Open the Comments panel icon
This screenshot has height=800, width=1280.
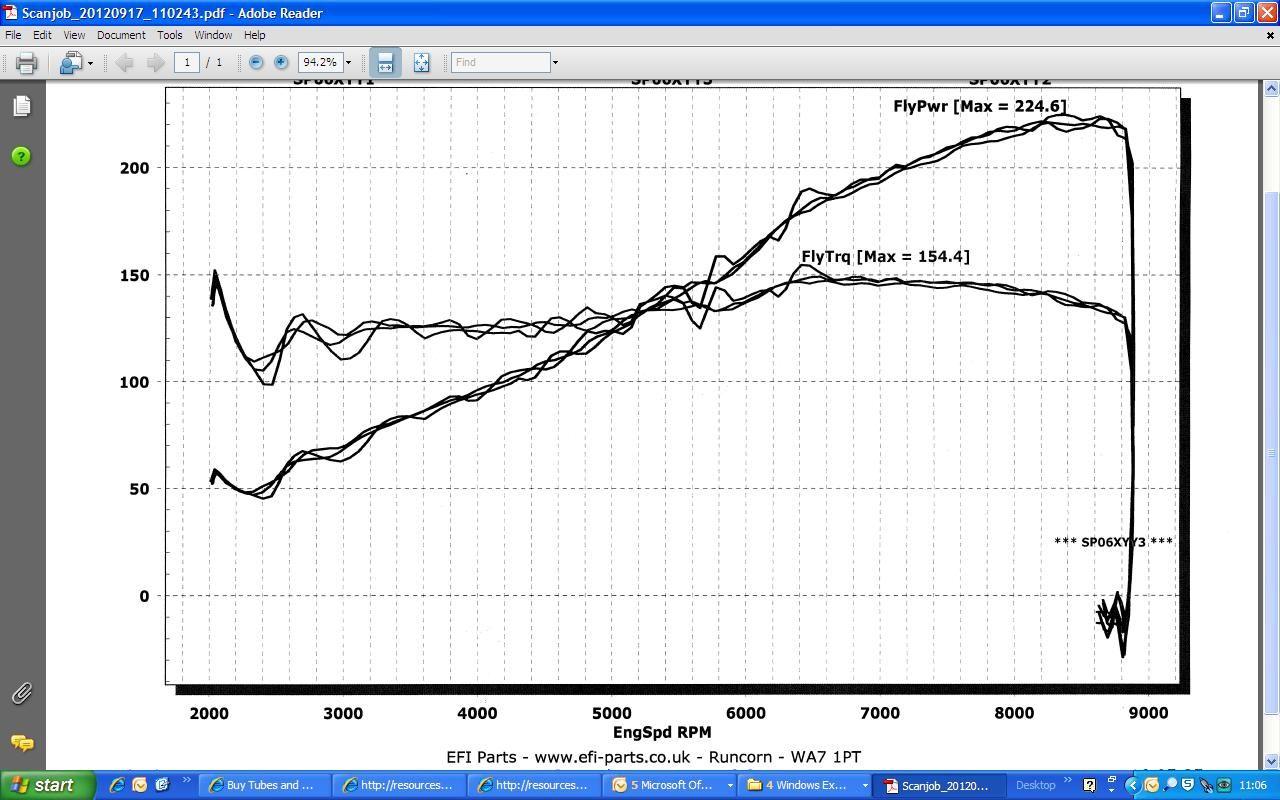[21, 743]
